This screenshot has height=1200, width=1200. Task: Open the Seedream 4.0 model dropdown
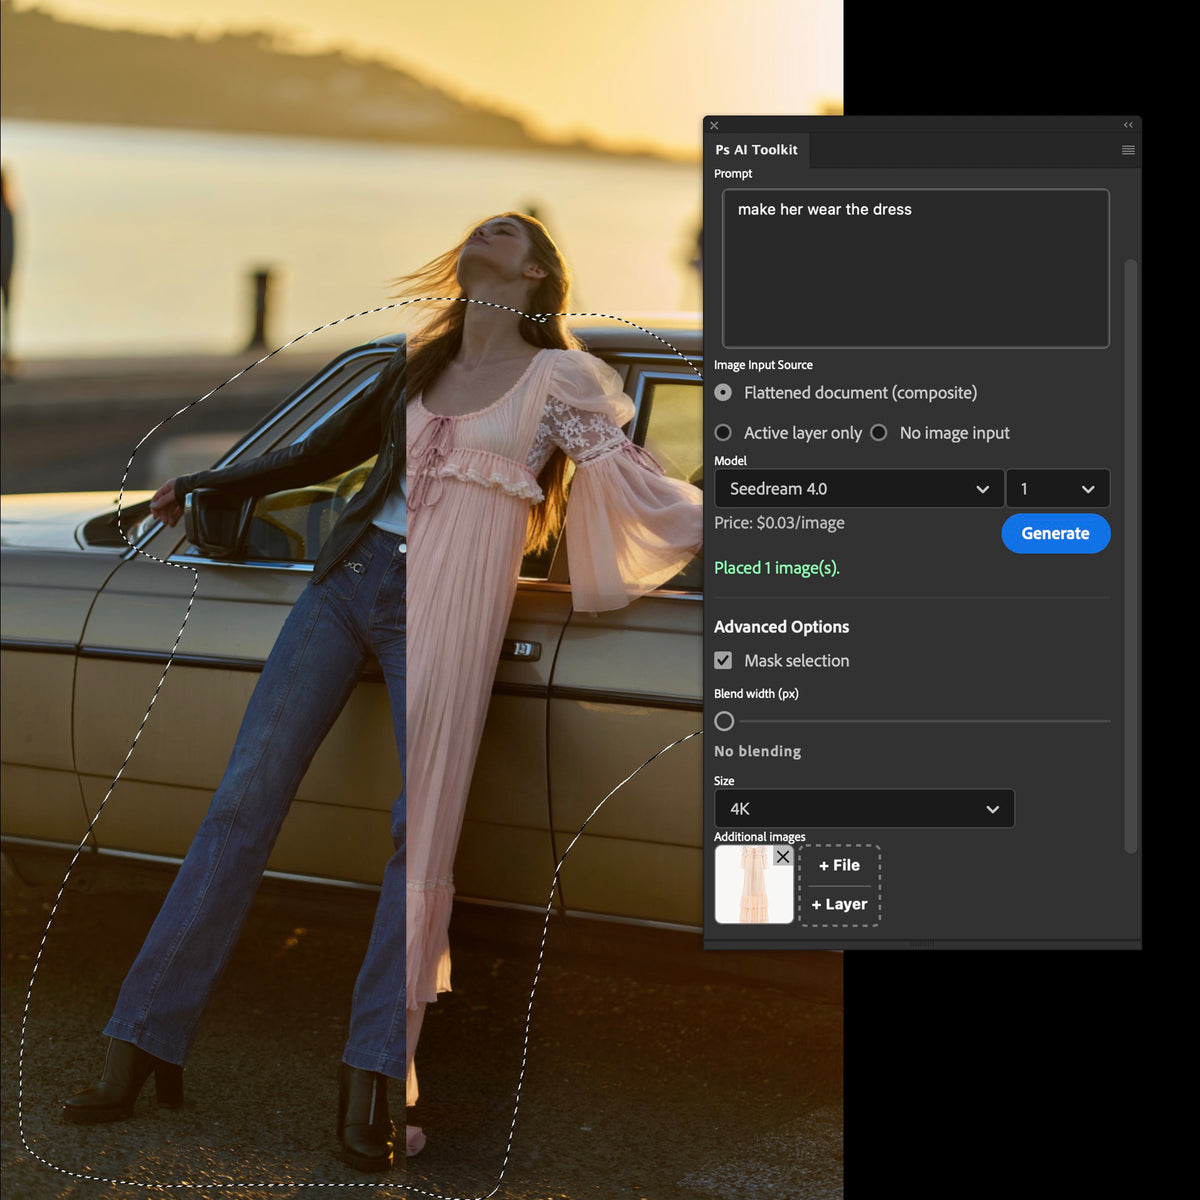click(858, 488)
